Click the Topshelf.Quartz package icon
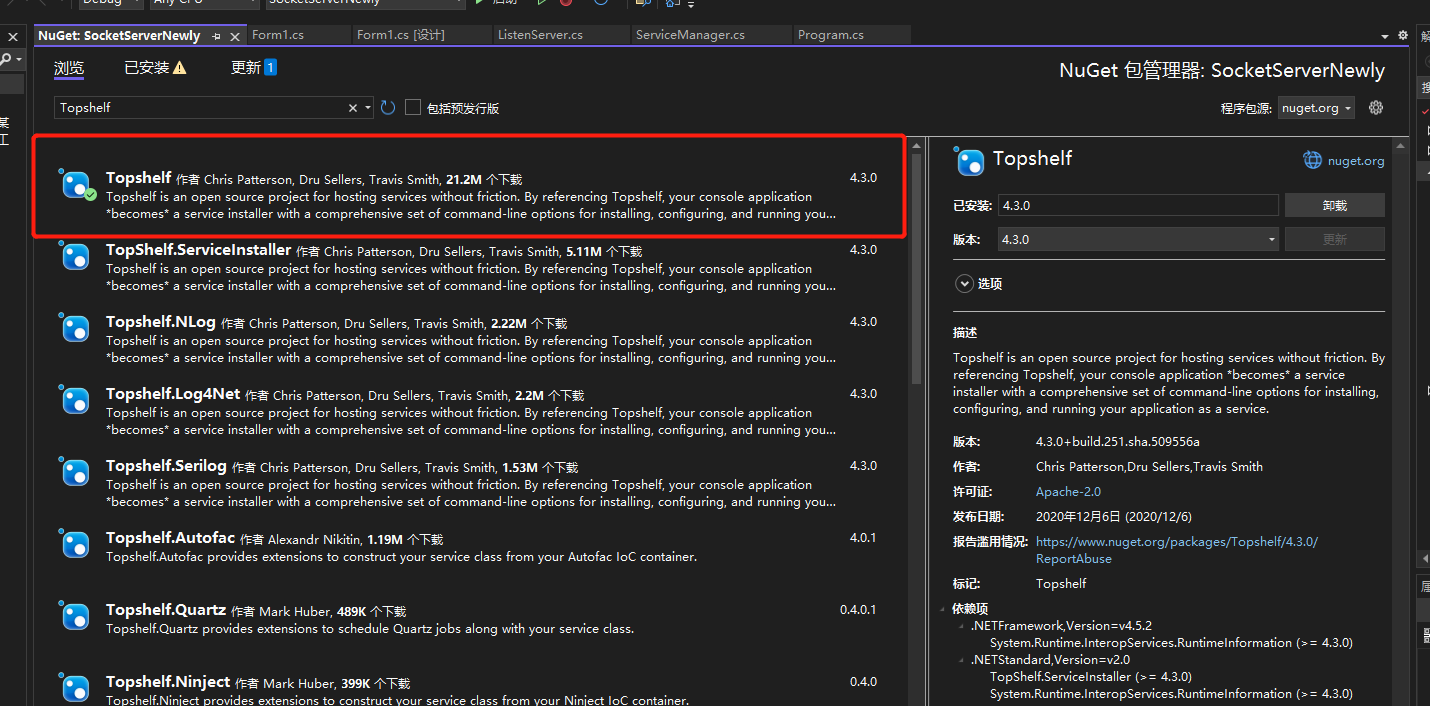1430x706 pixels. pyautogui.click(x=75, y=617)
